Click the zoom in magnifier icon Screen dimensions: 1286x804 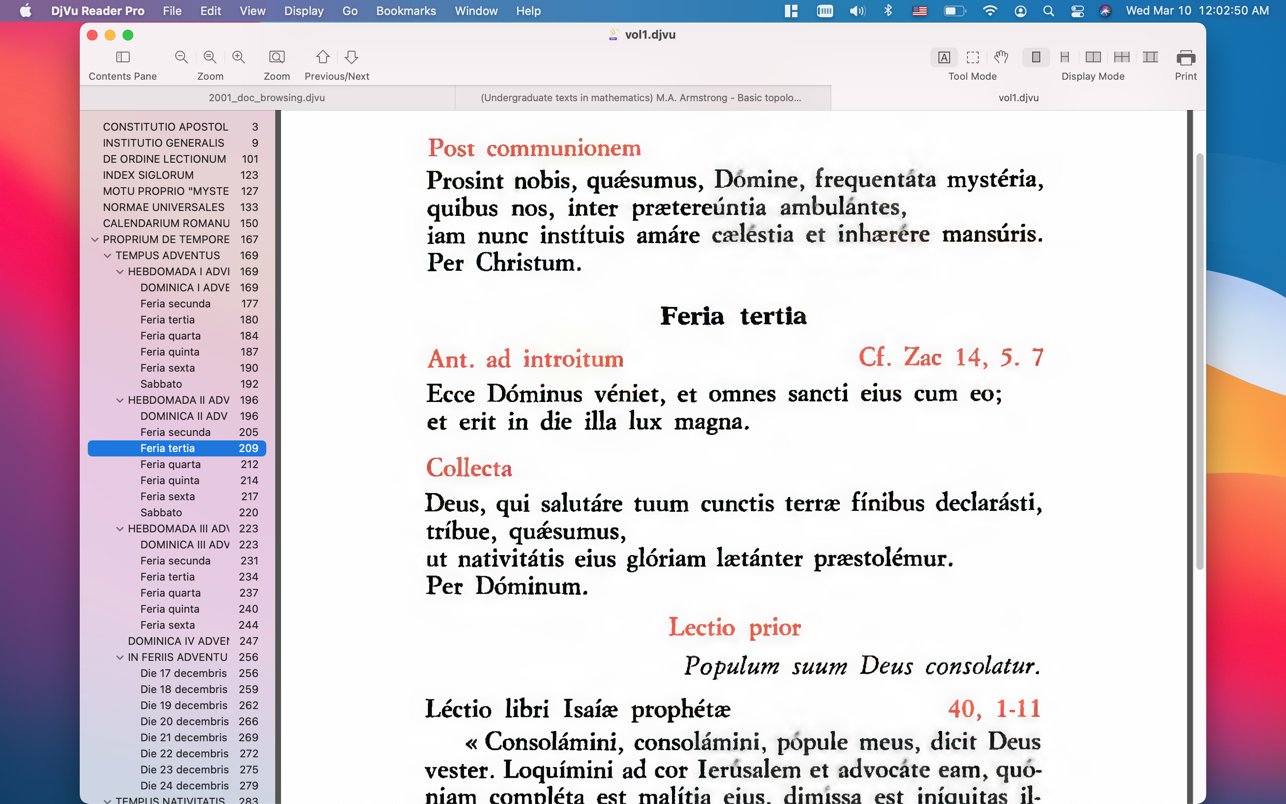tap(238, 58)
